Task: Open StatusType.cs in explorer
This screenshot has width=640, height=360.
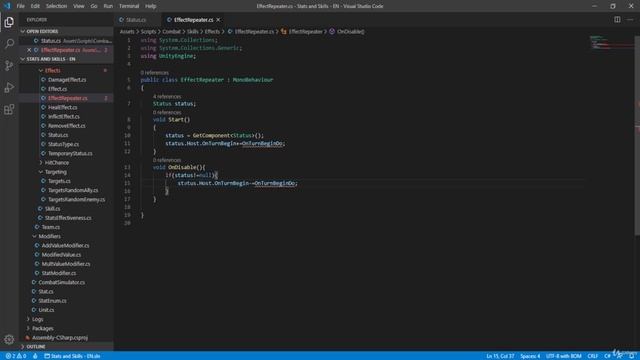Action: coord(63,144)
